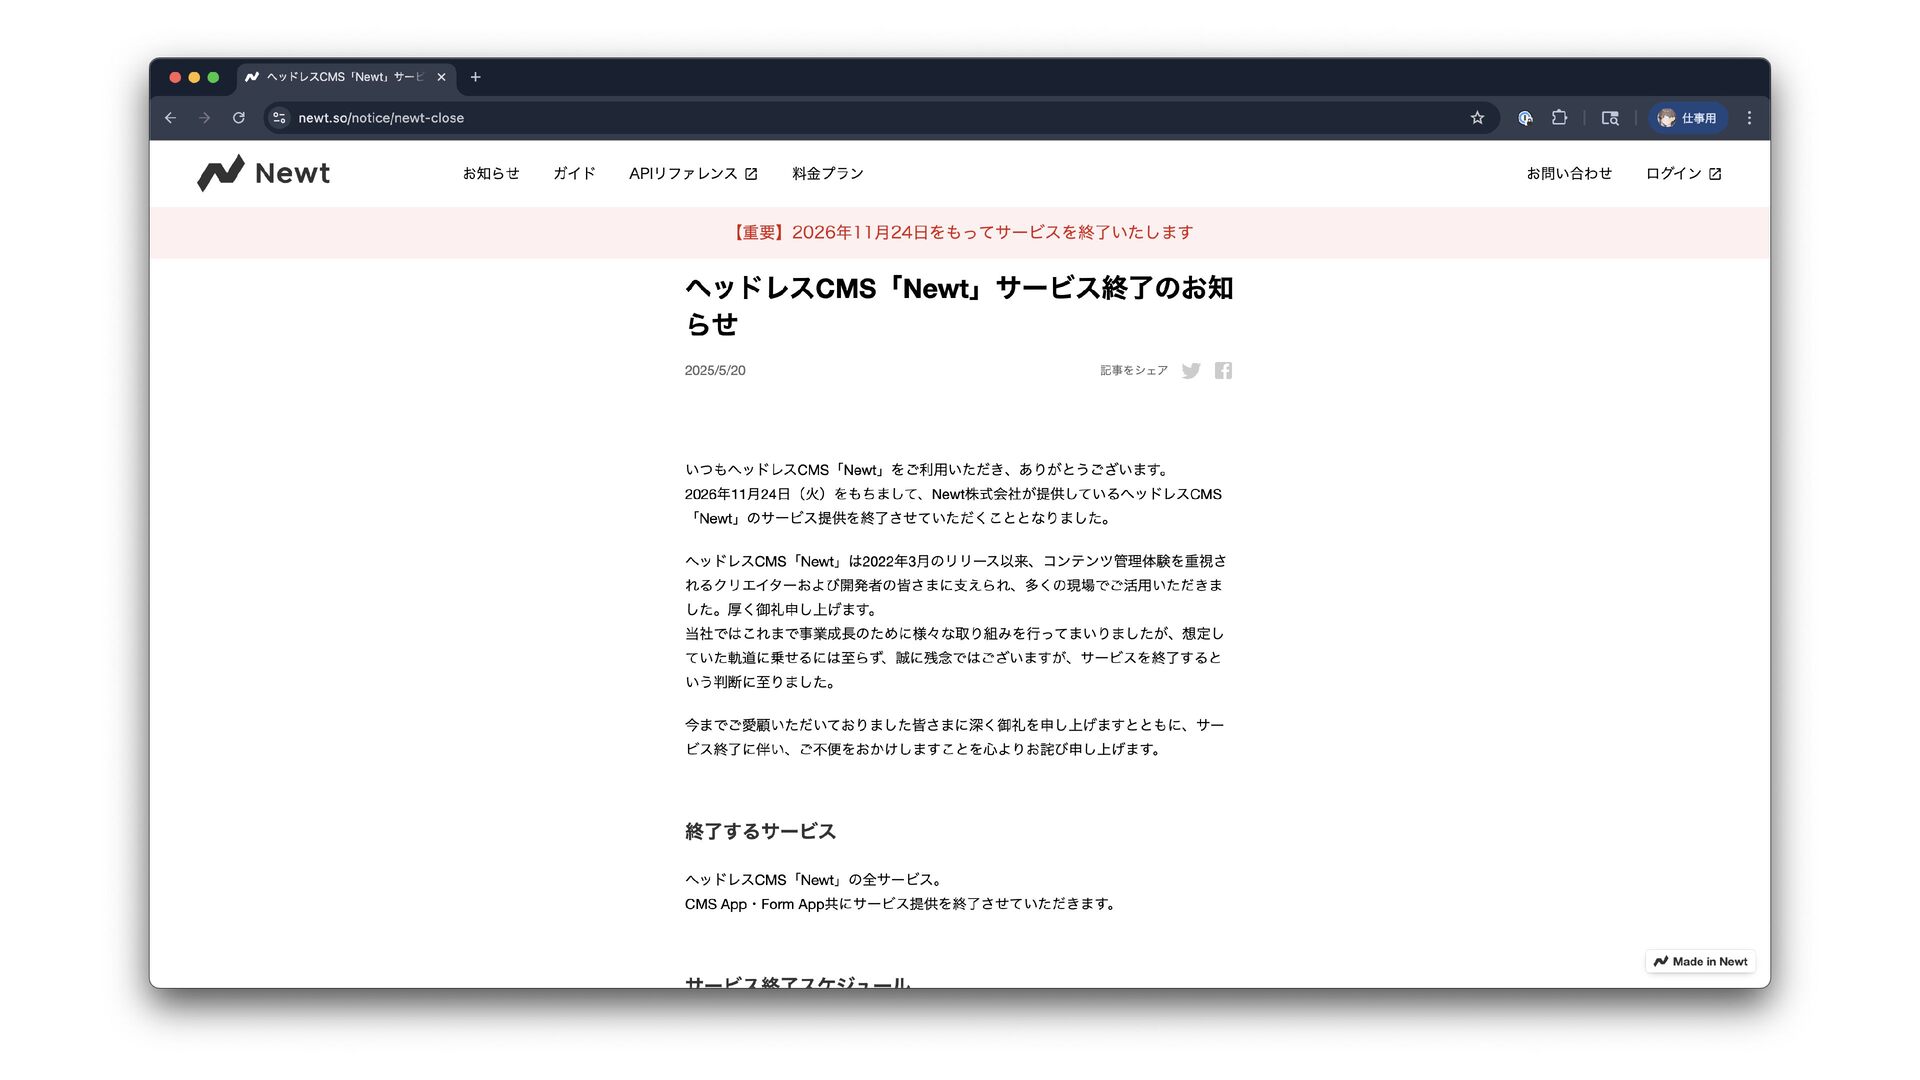Click the 2025/5/20 date text
The width and height of the screenshot is (1920, 1080).
pos(715,370)
